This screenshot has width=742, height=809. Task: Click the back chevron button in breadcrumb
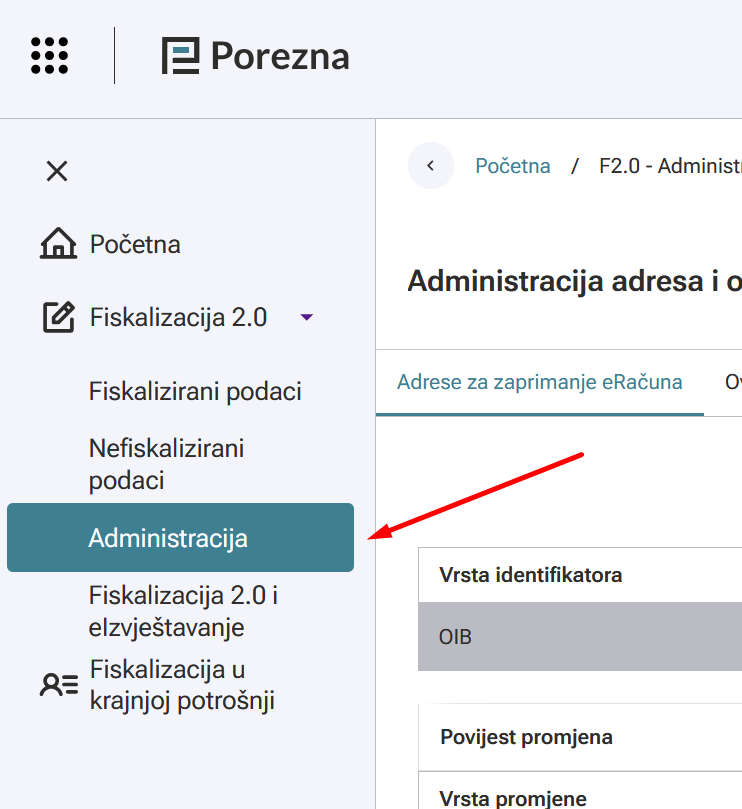[431, 166]
